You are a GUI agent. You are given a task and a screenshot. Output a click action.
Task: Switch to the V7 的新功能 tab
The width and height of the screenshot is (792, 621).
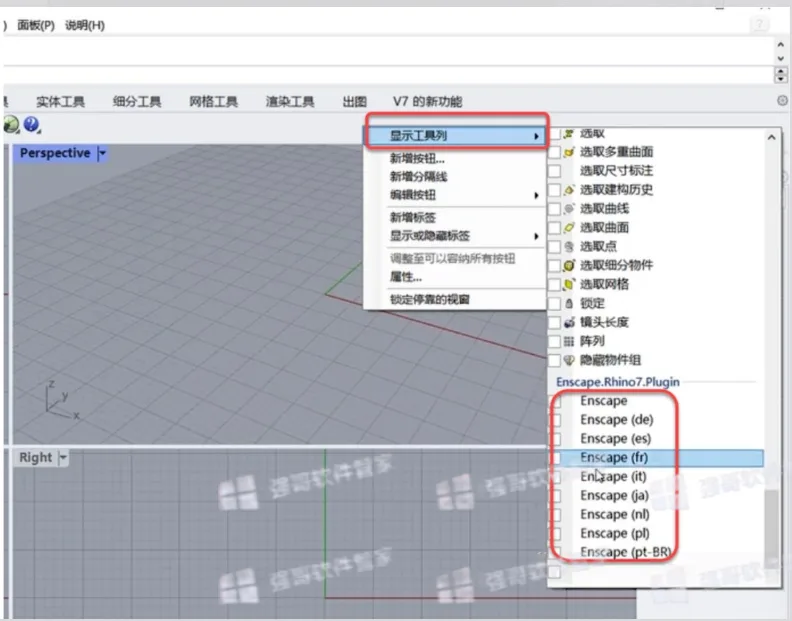point(427,102)
